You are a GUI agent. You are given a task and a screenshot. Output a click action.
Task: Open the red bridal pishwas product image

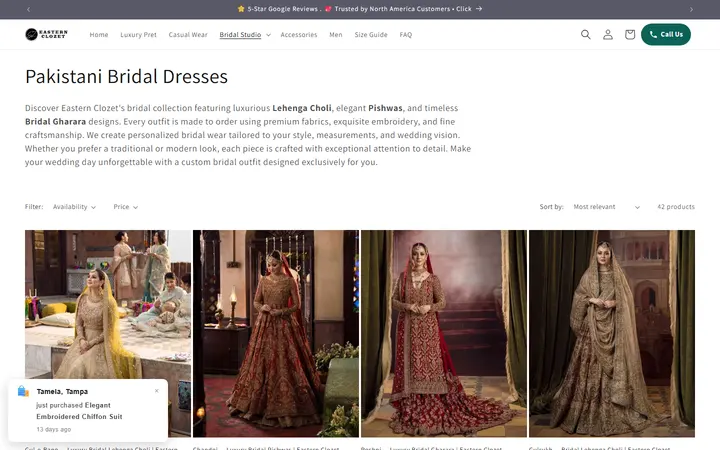[x=276, y=333]
